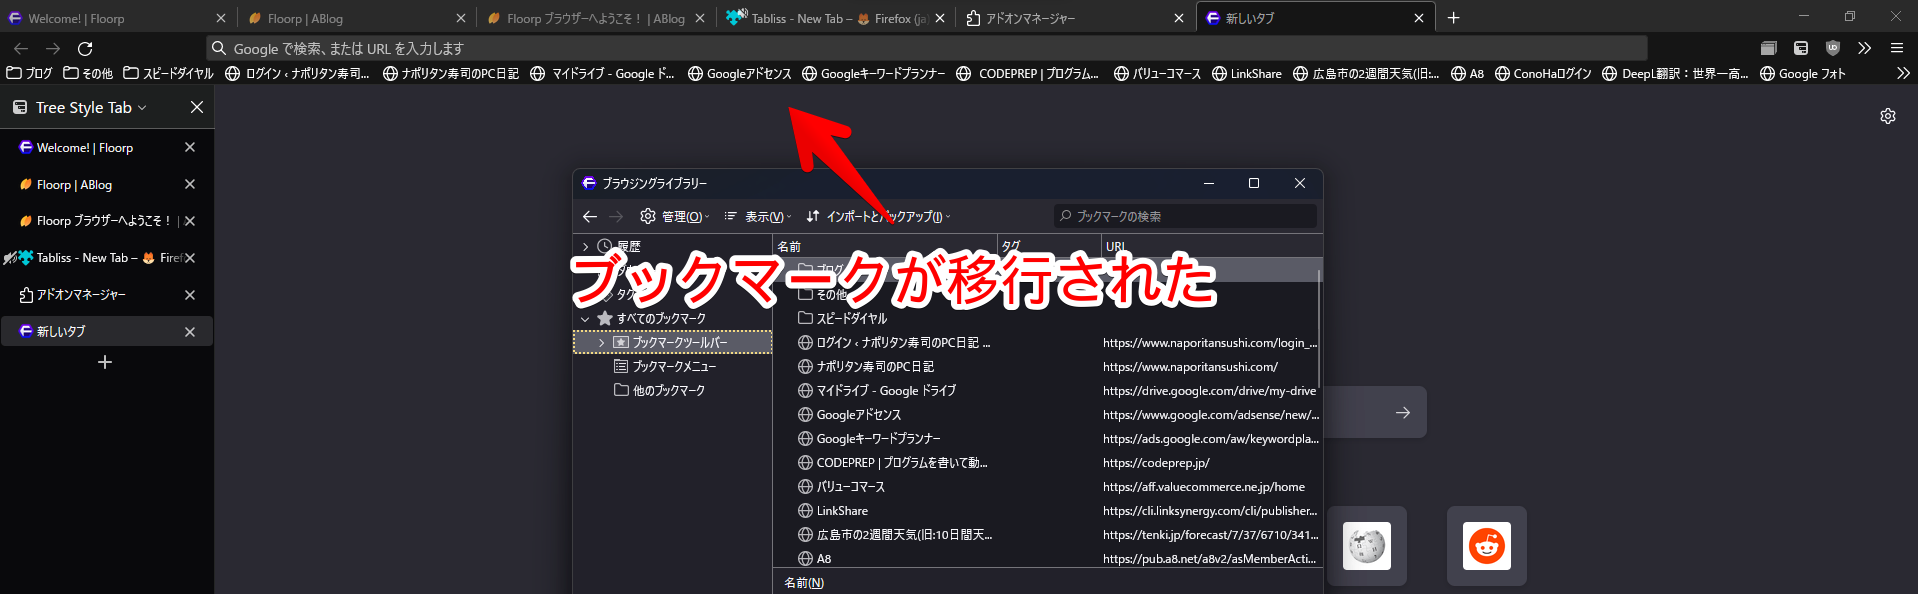
Task: Open the Reddit shortcut tile
Action: 1487,546
